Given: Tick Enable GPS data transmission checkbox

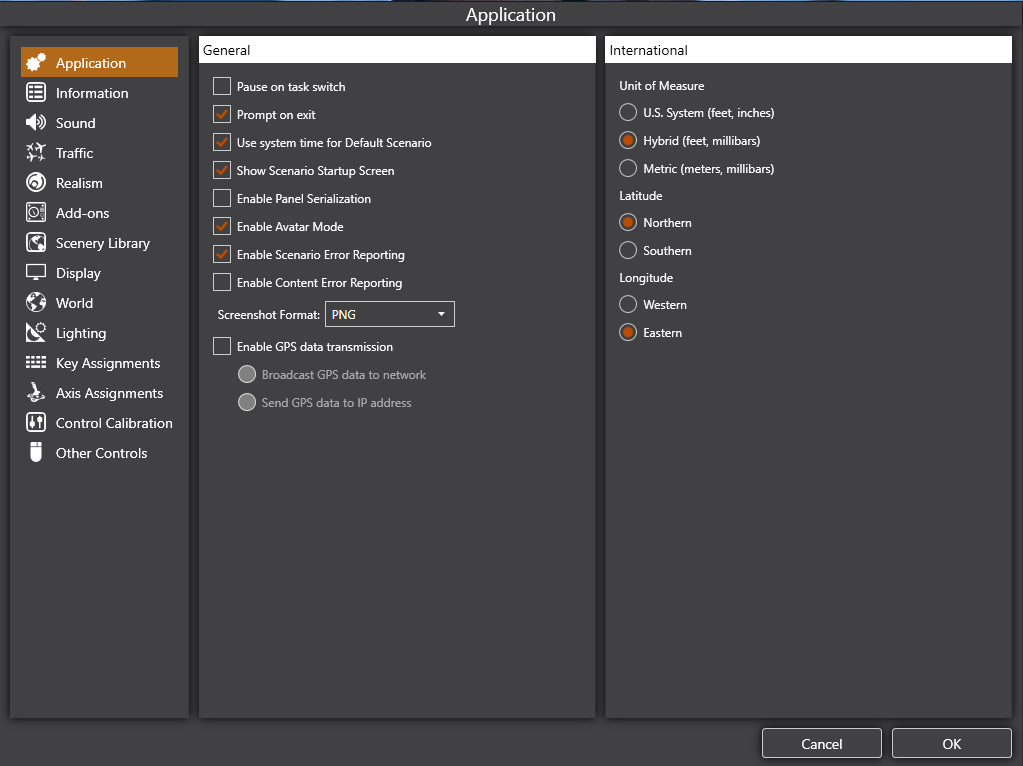Looking at the screenshot, I should [x=222, y=347].
